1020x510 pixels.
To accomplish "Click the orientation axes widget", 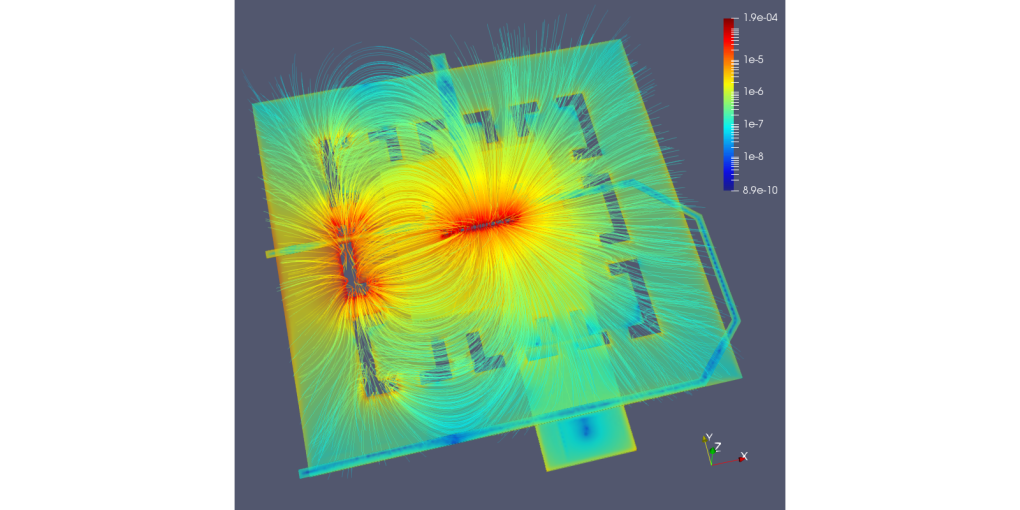I will [725, 450].
